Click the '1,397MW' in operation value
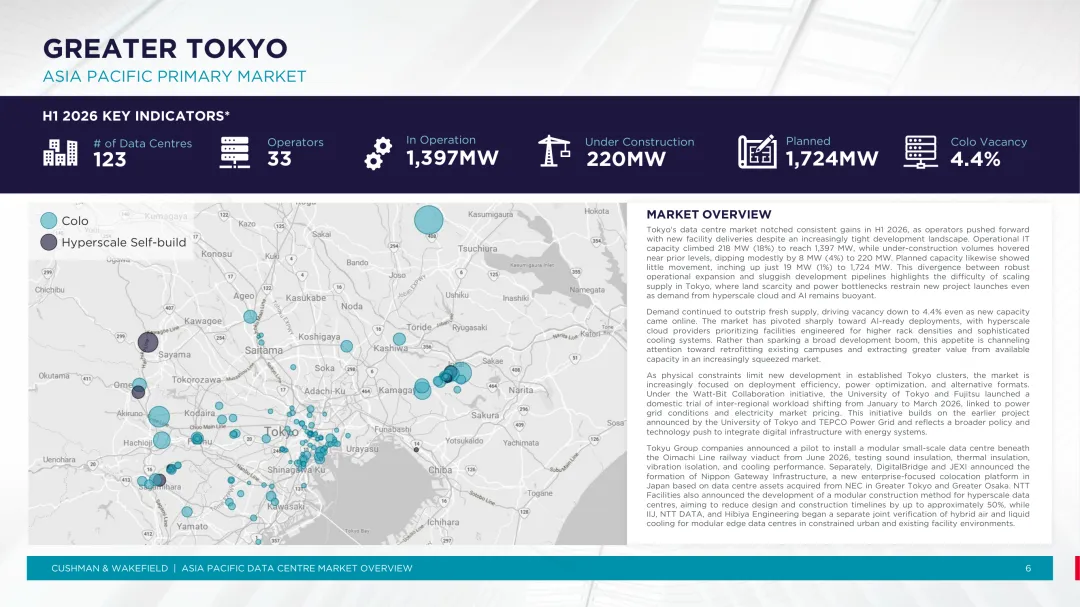 coord(452,158)
